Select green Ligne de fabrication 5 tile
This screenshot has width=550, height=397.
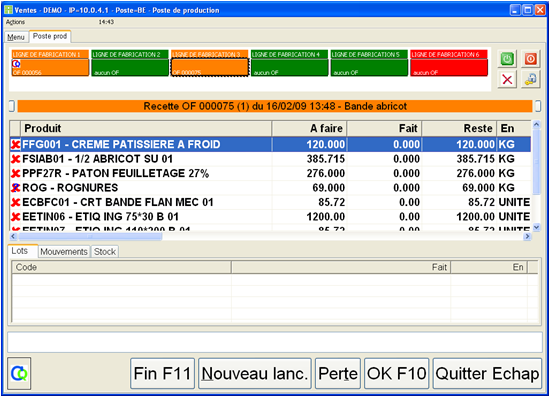pyautogui.click(x=369, y=63)
